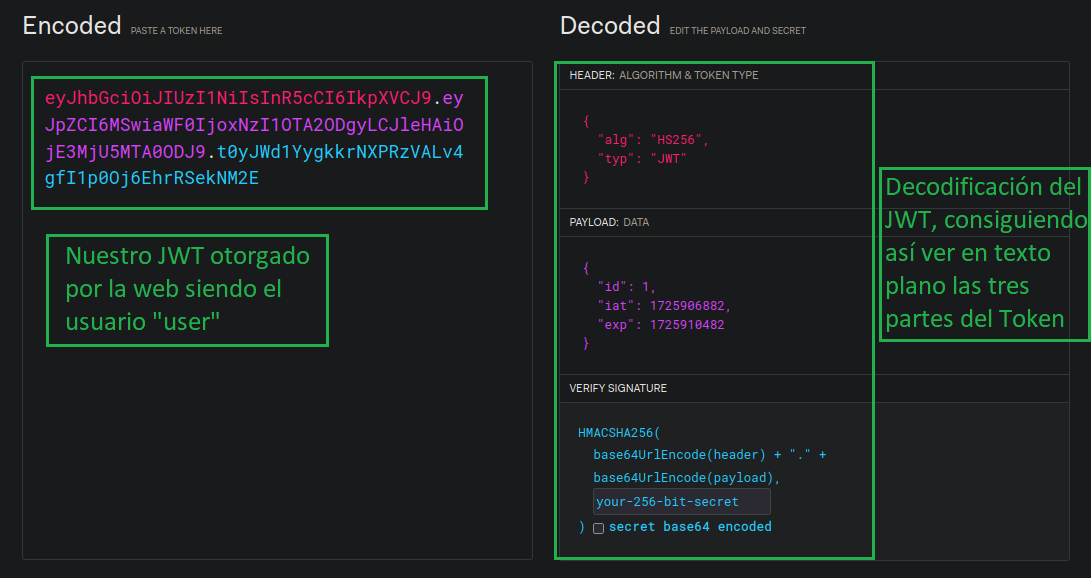This screenshot has width=1091, height=578.
Task: Click the PASTE A TOKEN HERE hint text
Action: click(x=176, y=31)
